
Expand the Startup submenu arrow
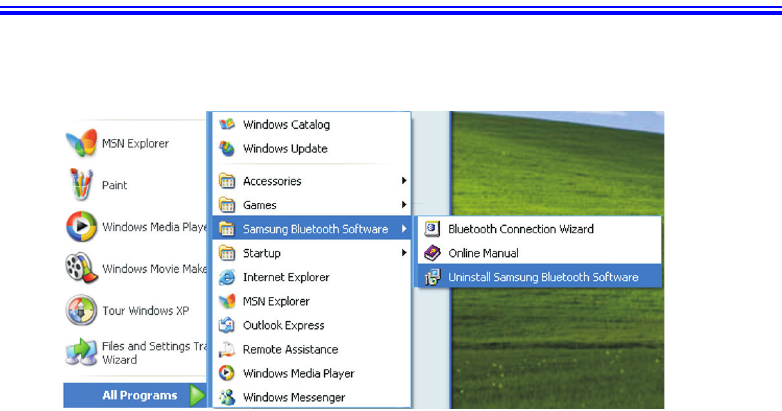[x=404, y=253]
